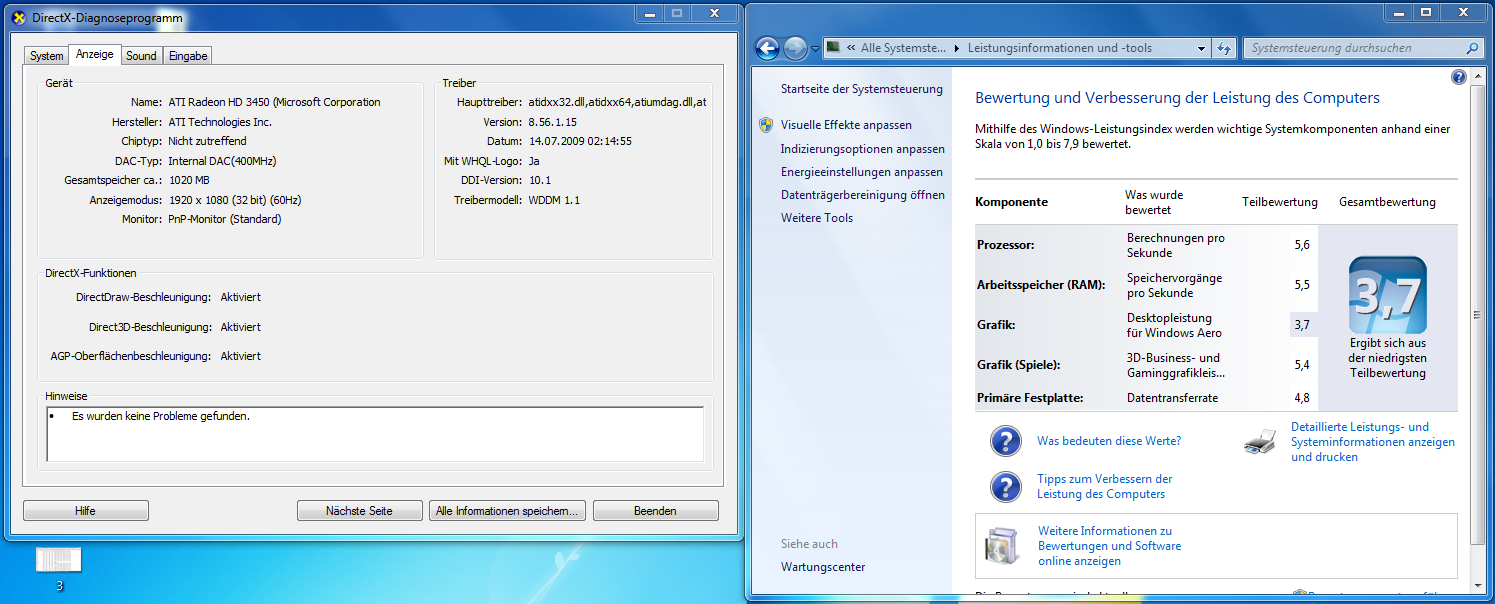Open Detaillierte Leistungs- und Systeminformationen link
1495x604 pixels.
click(1373, 442)
